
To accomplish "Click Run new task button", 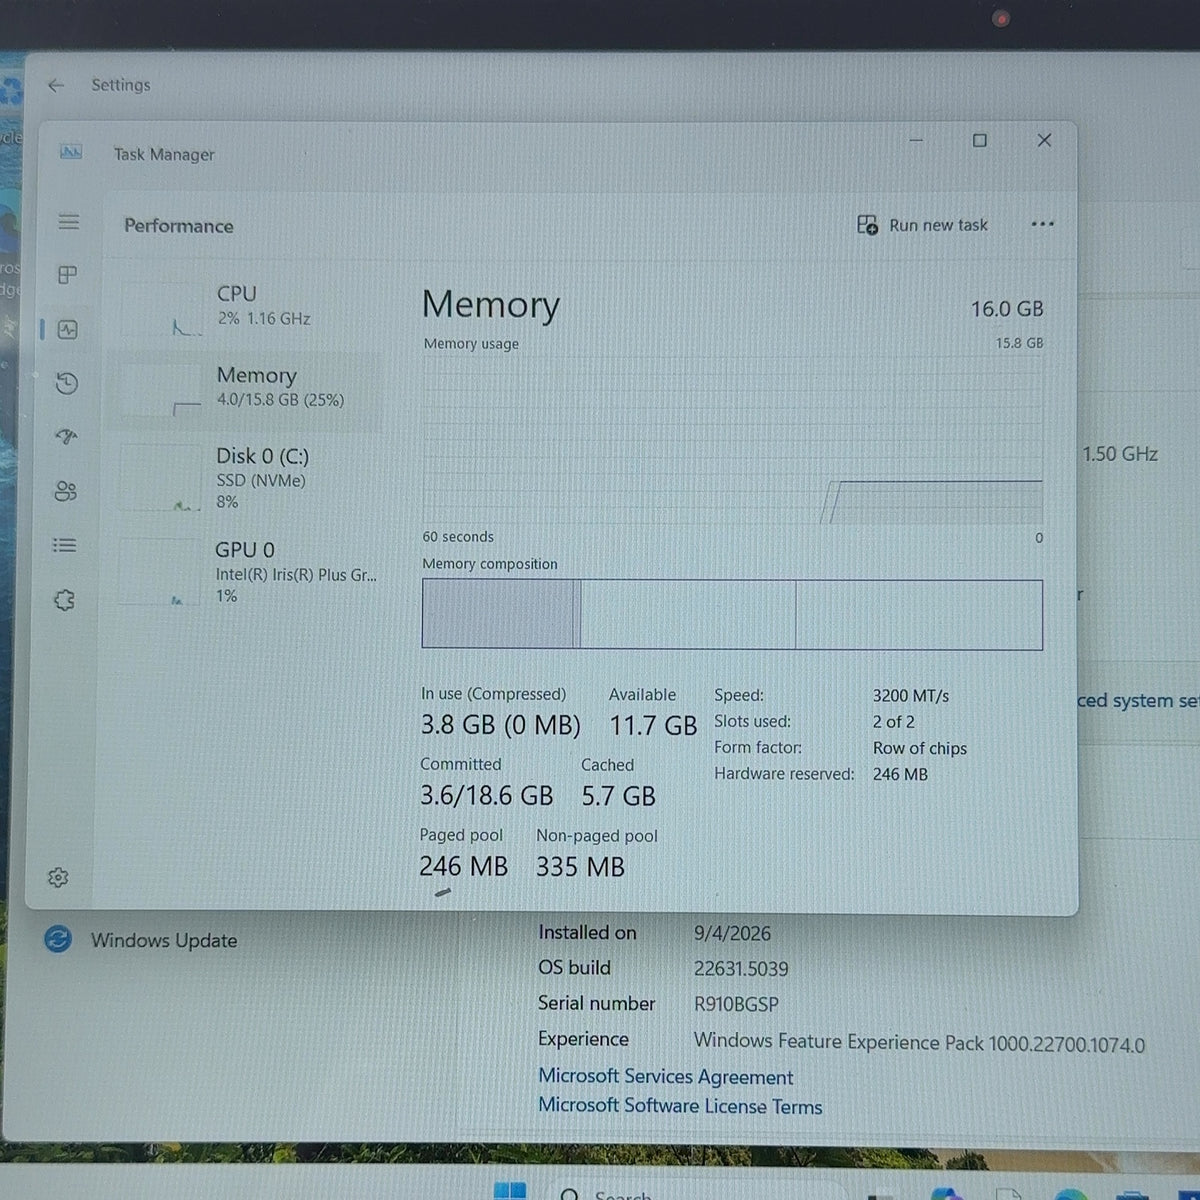I will 922,225.
